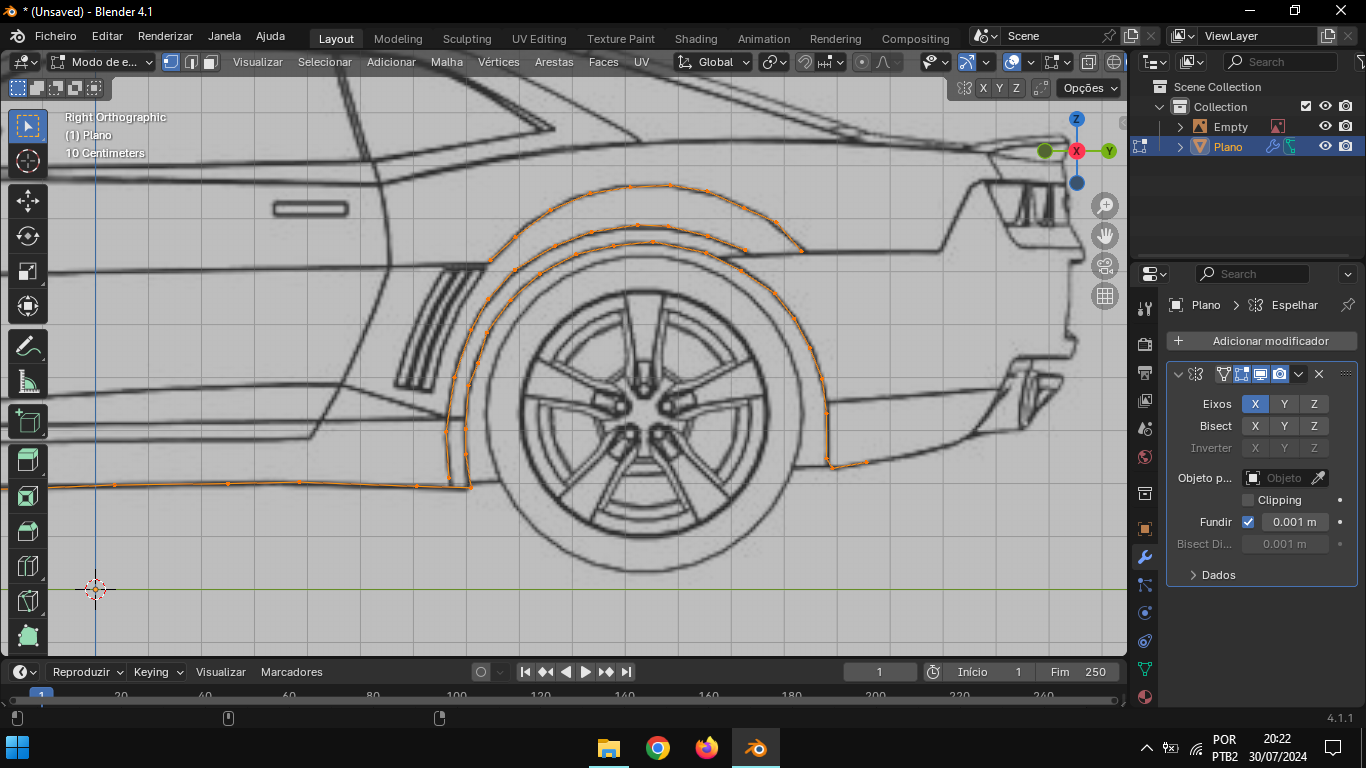Hide the Empty object in viewport

tap(1325, 127)
